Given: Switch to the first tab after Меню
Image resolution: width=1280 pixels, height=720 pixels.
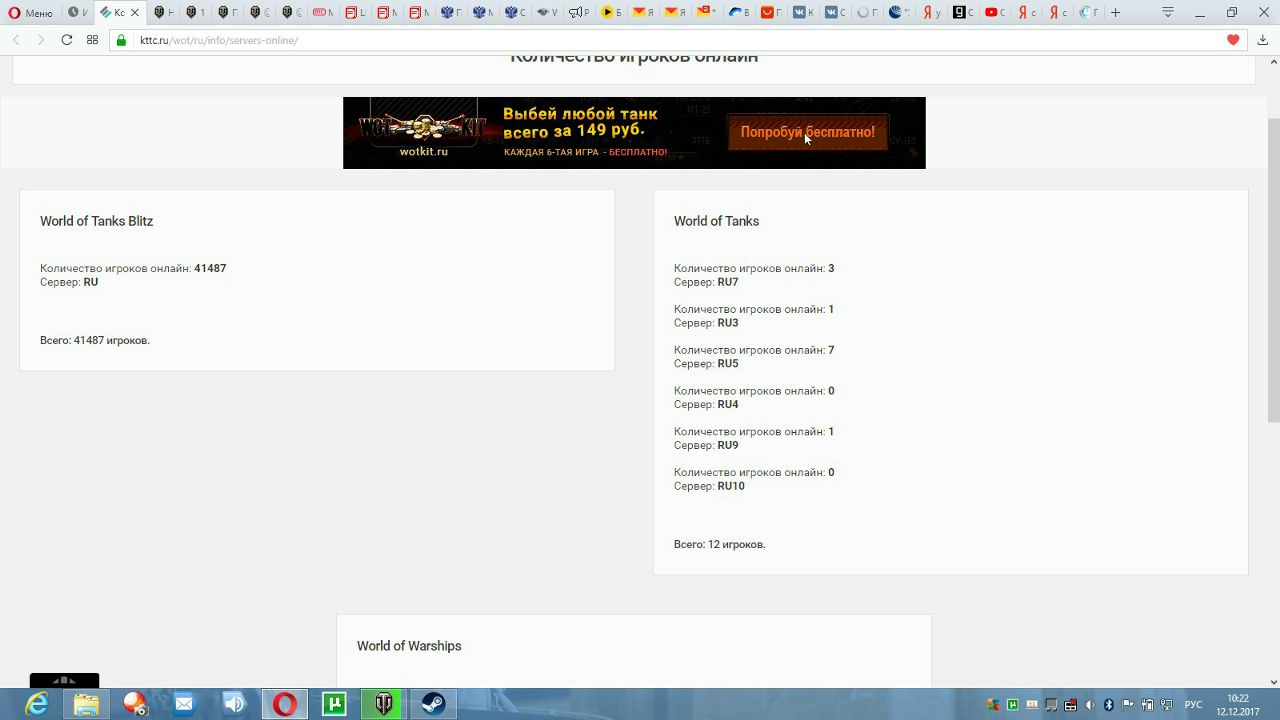Looking at the screenshot, I should pyautogui.click(x=77, y=13).
